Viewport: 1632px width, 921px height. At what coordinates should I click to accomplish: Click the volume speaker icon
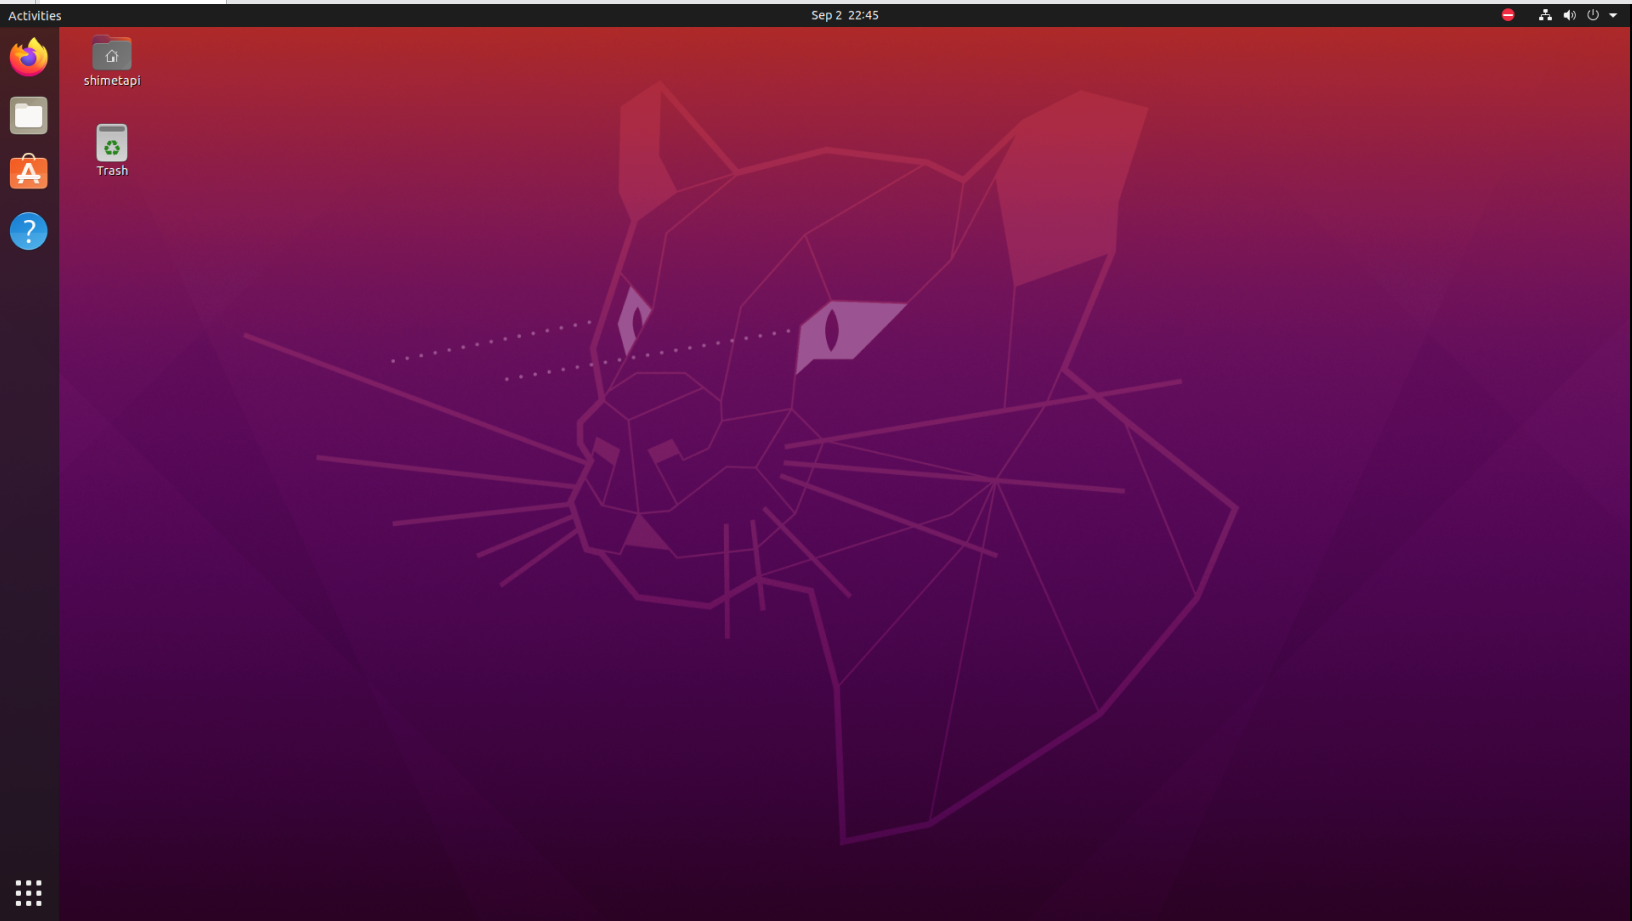1569,15
